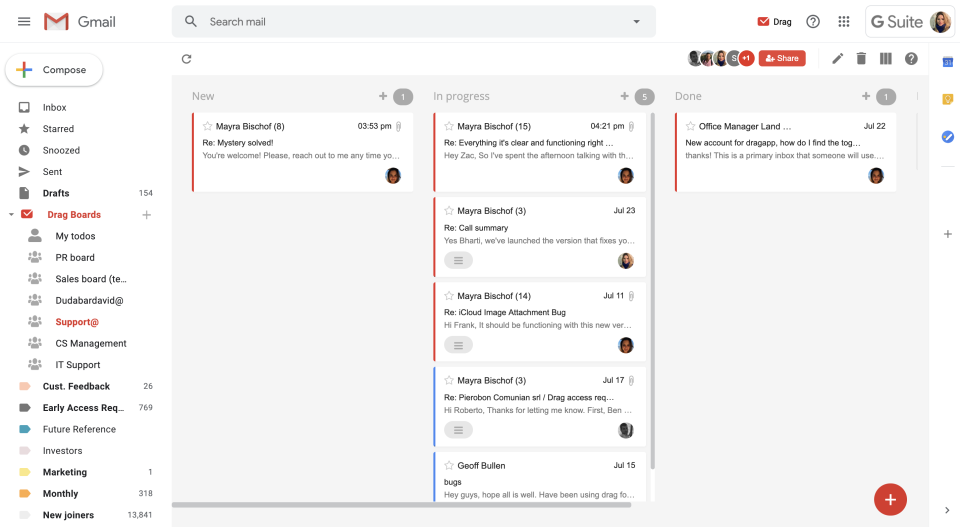960x527 pixels.
Task: Collapse the Drag Boards tree
Action: point(11,215)
